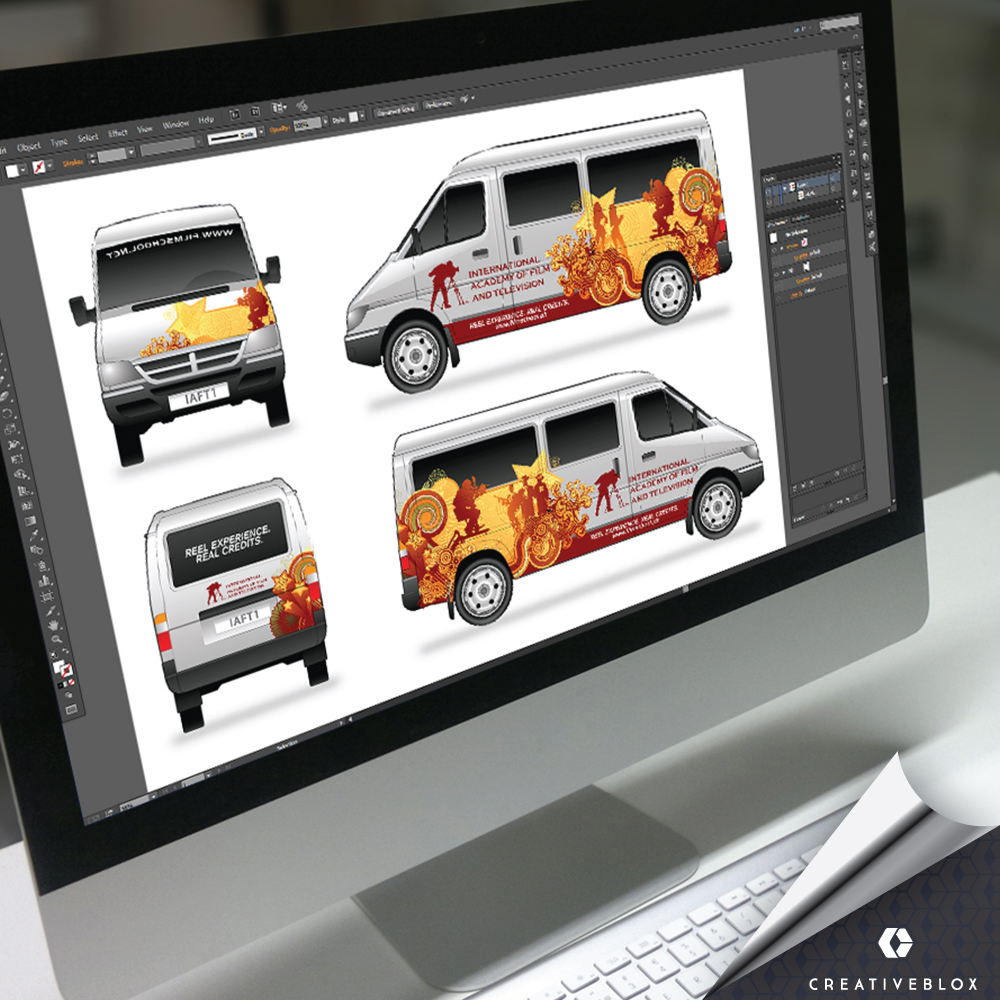Open the graphic Style swatch dropdown

pyautogui.click(x=362, y=115)
